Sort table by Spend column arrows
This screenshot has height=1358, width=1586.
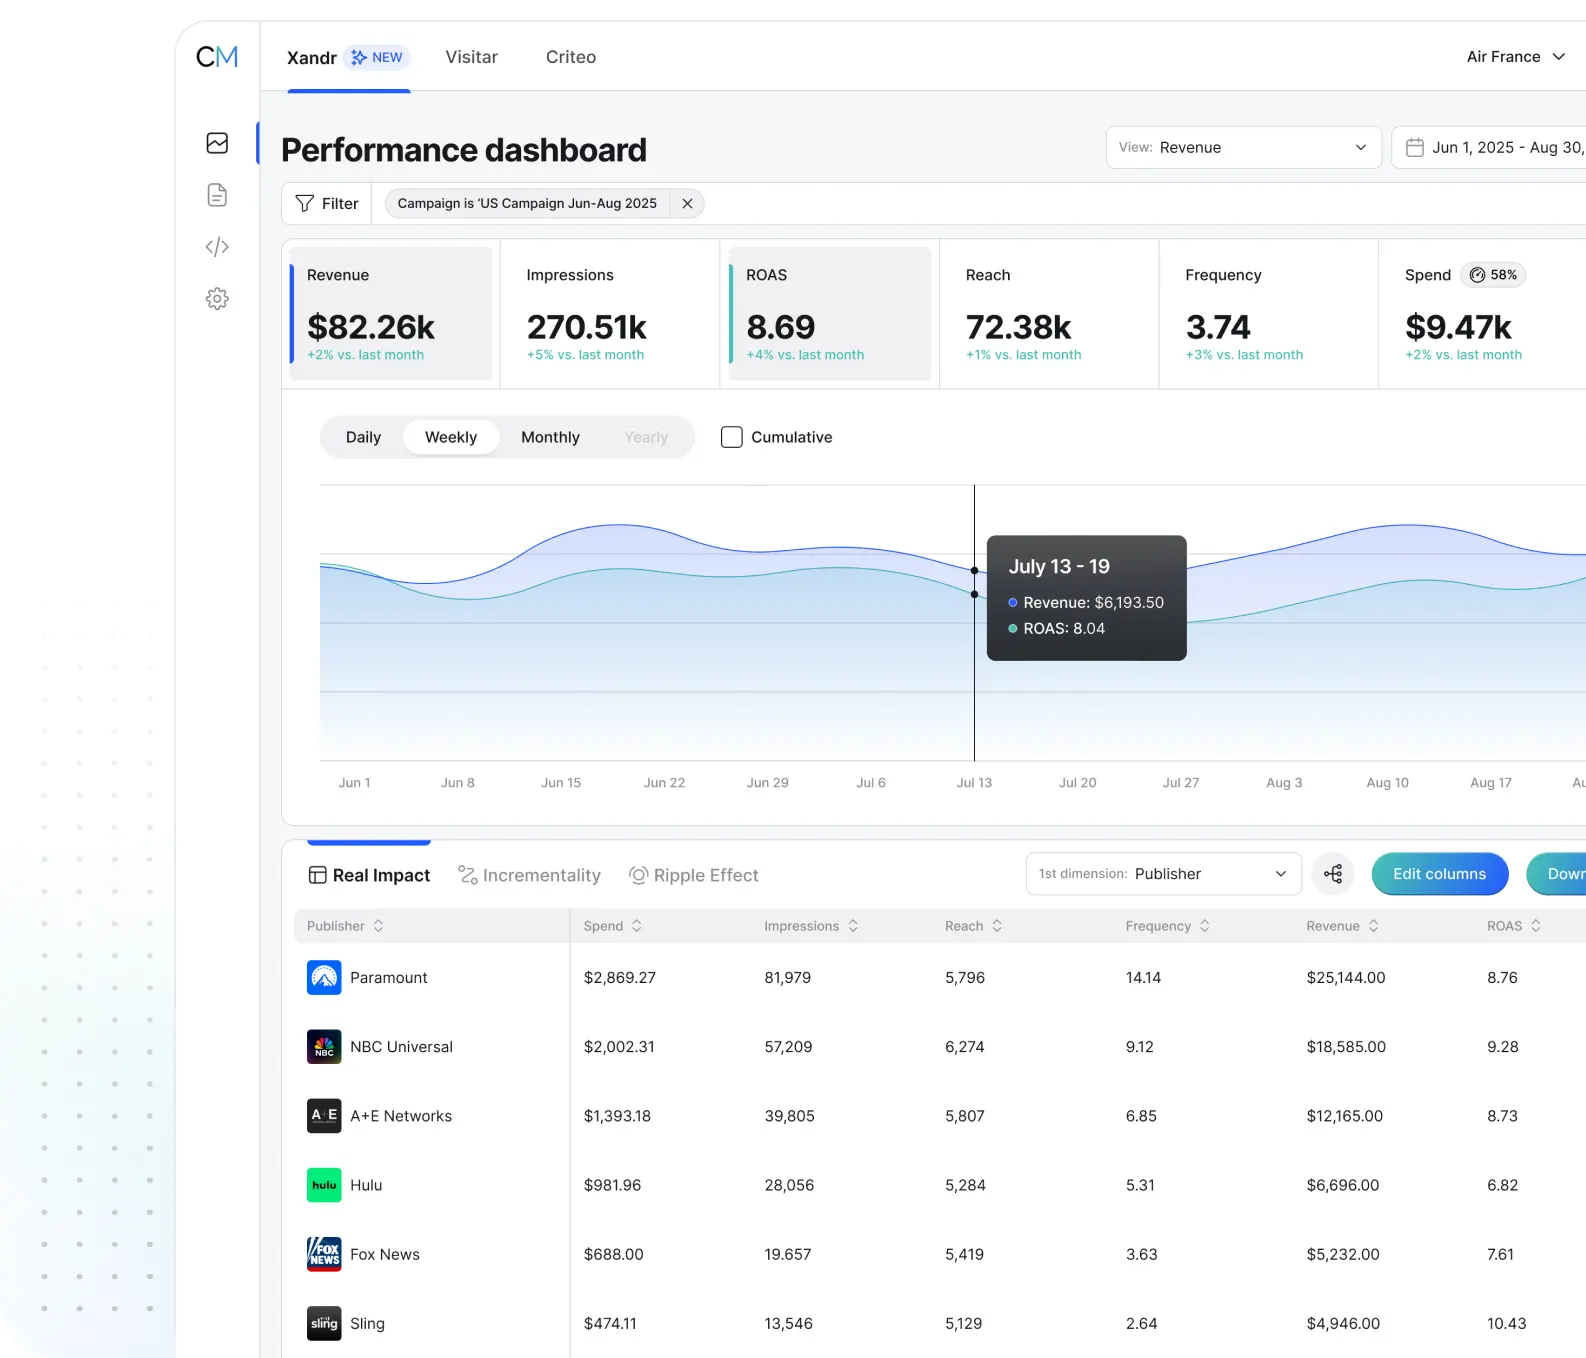tap(637, 926)
